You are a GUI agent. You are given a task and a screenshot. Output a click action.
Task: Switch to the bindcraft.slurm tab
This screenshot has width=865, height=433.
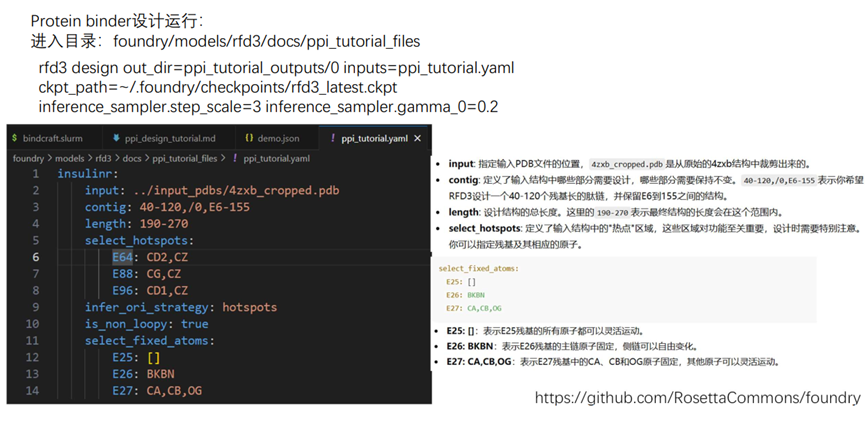tap(52, 138)
